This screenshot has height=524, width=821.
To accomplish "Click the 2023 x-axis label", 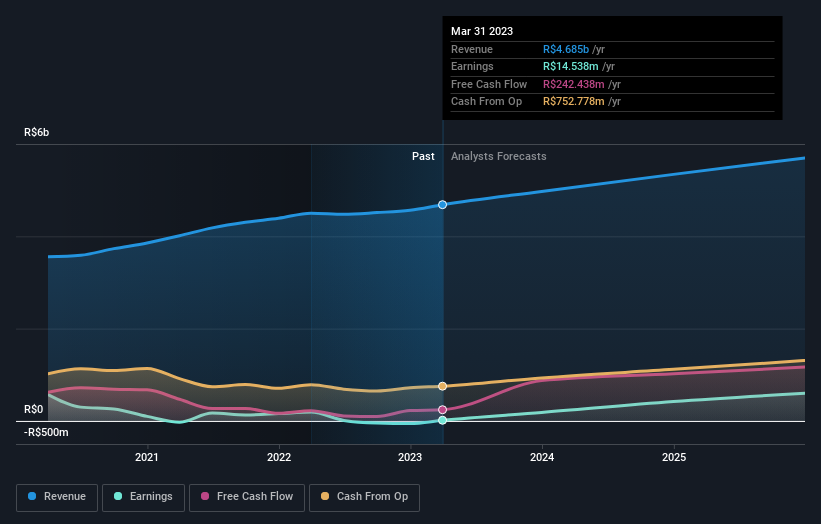I will point(410,457).
